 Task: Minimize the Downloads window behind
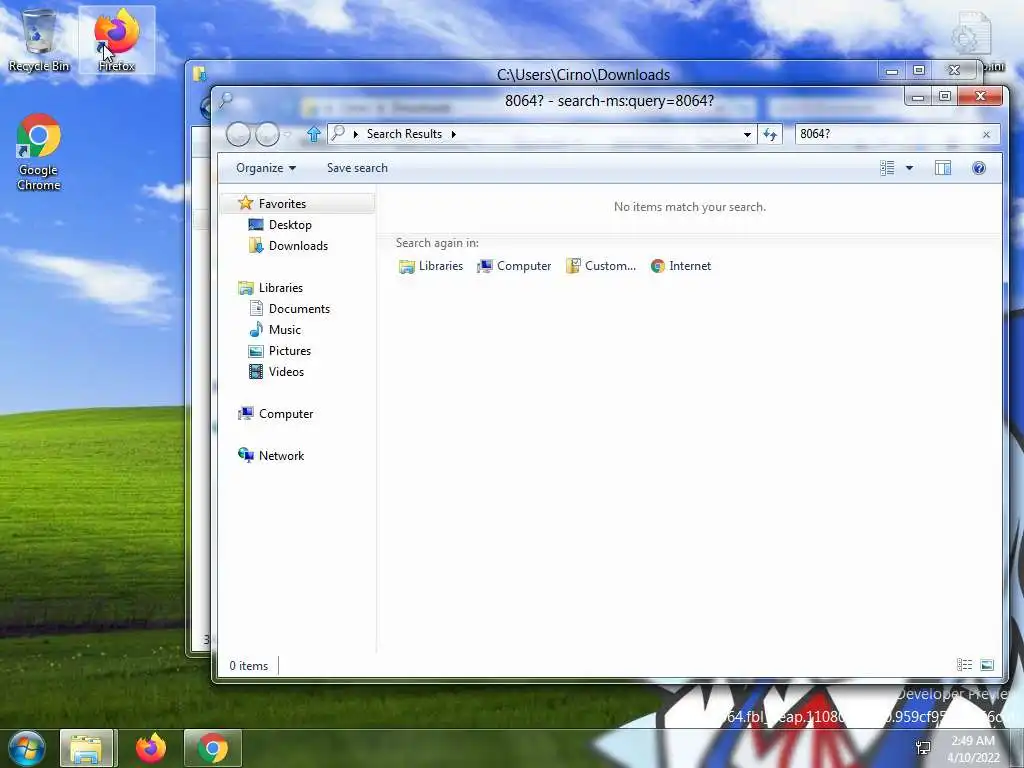point(891,71)
